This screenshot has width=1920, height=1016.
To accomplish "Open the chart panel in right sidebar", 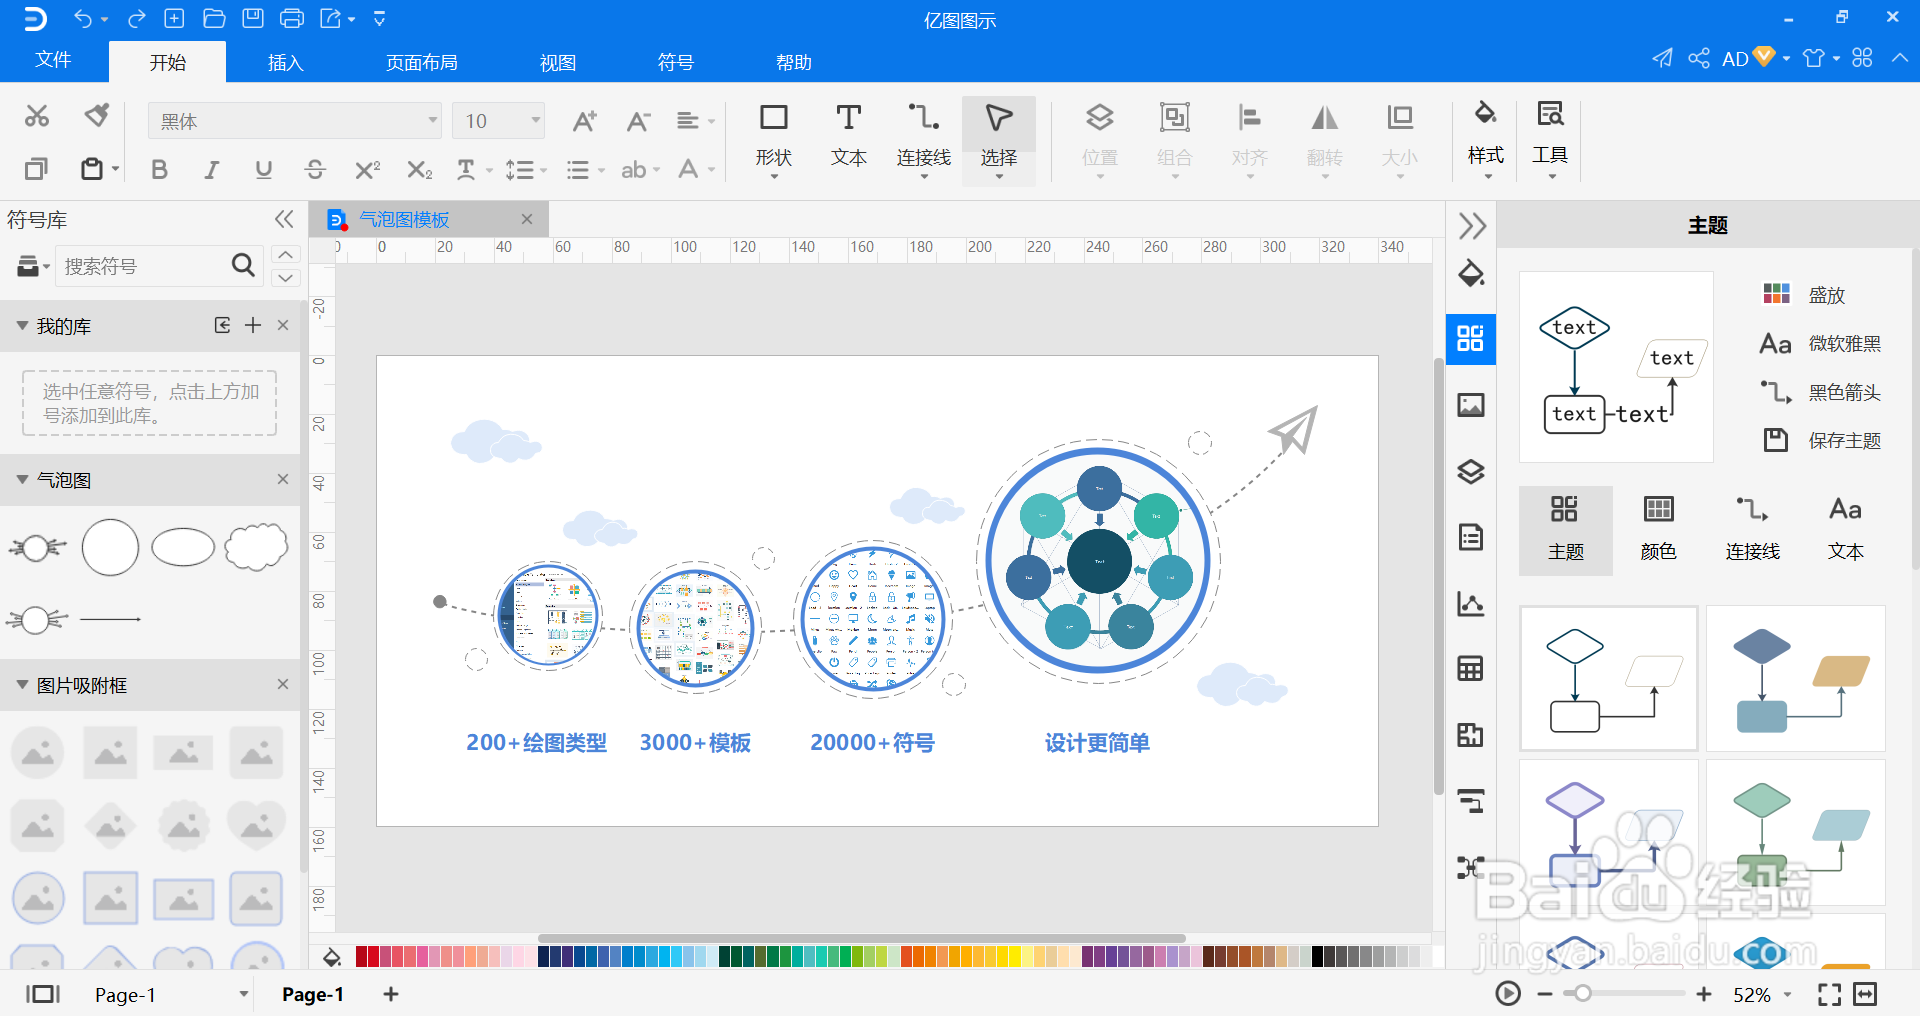I will click(1471, 603).
